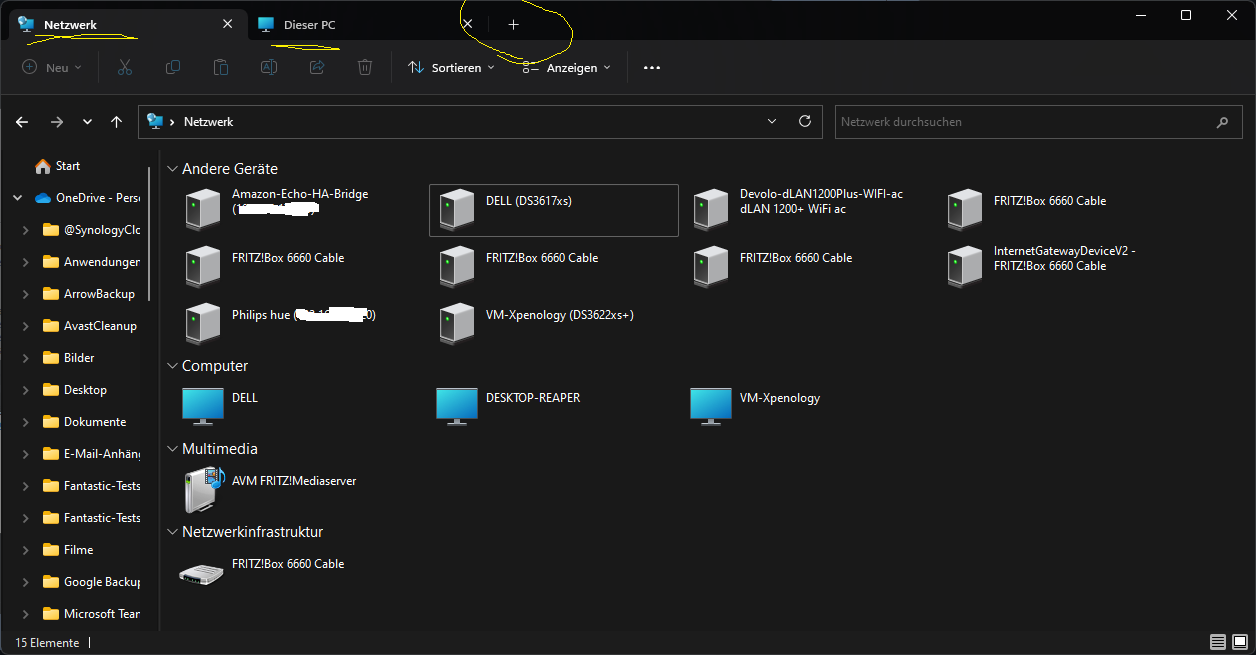Open the @SynologyCloud folder in the sidebar
The width and height of the screenshot is (1256, 655).
tap(91, 230)
